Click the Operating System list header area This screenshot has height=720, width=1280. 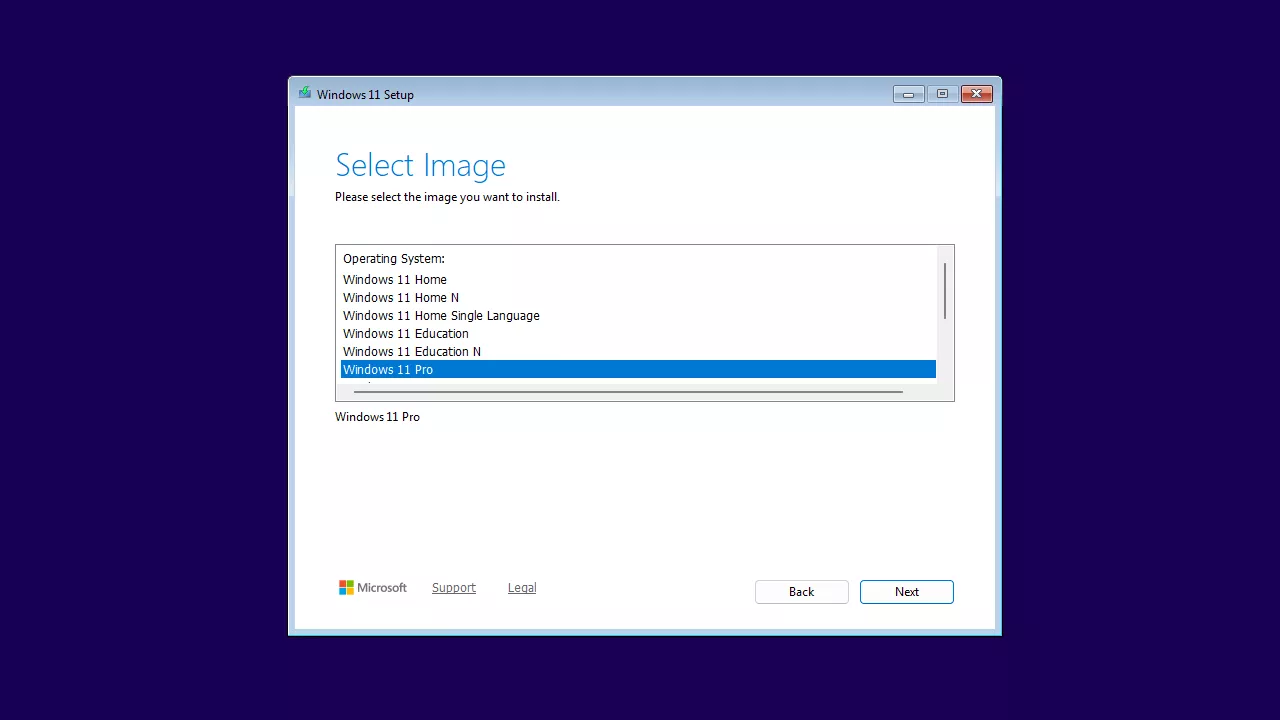393,258
